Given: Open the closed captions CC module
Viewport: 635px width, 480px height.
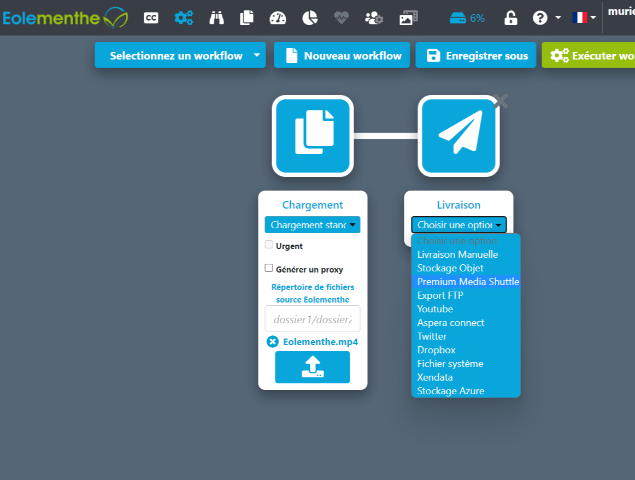Looking at the screenshot, I should coord(151,18).
